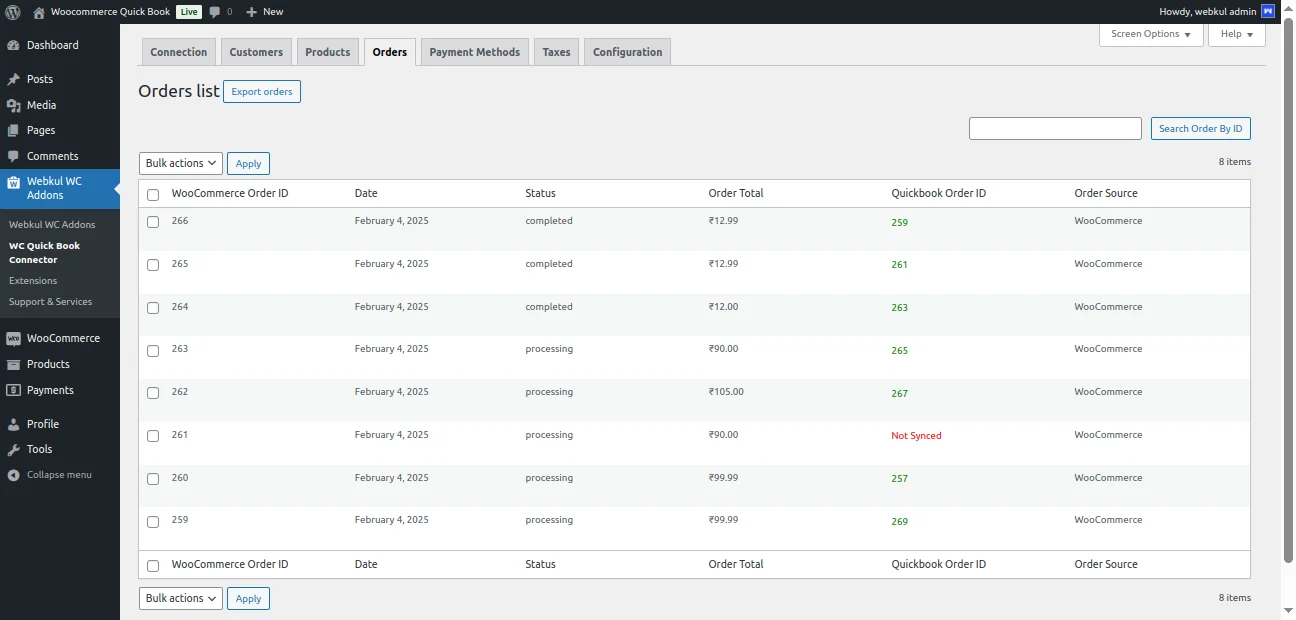
Task: Click the WordPress logo icon
Action: [x=13, y=12]
